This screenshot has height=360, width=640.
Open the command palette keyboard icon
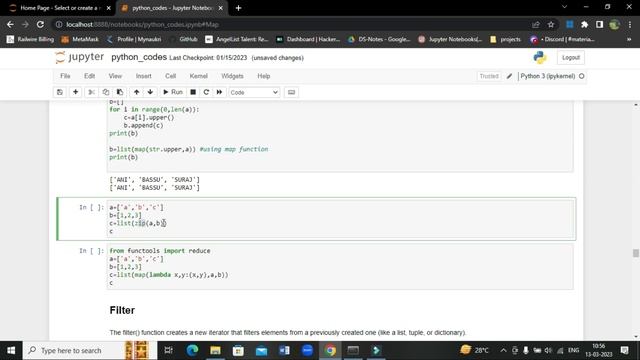(x=291, y=92)
